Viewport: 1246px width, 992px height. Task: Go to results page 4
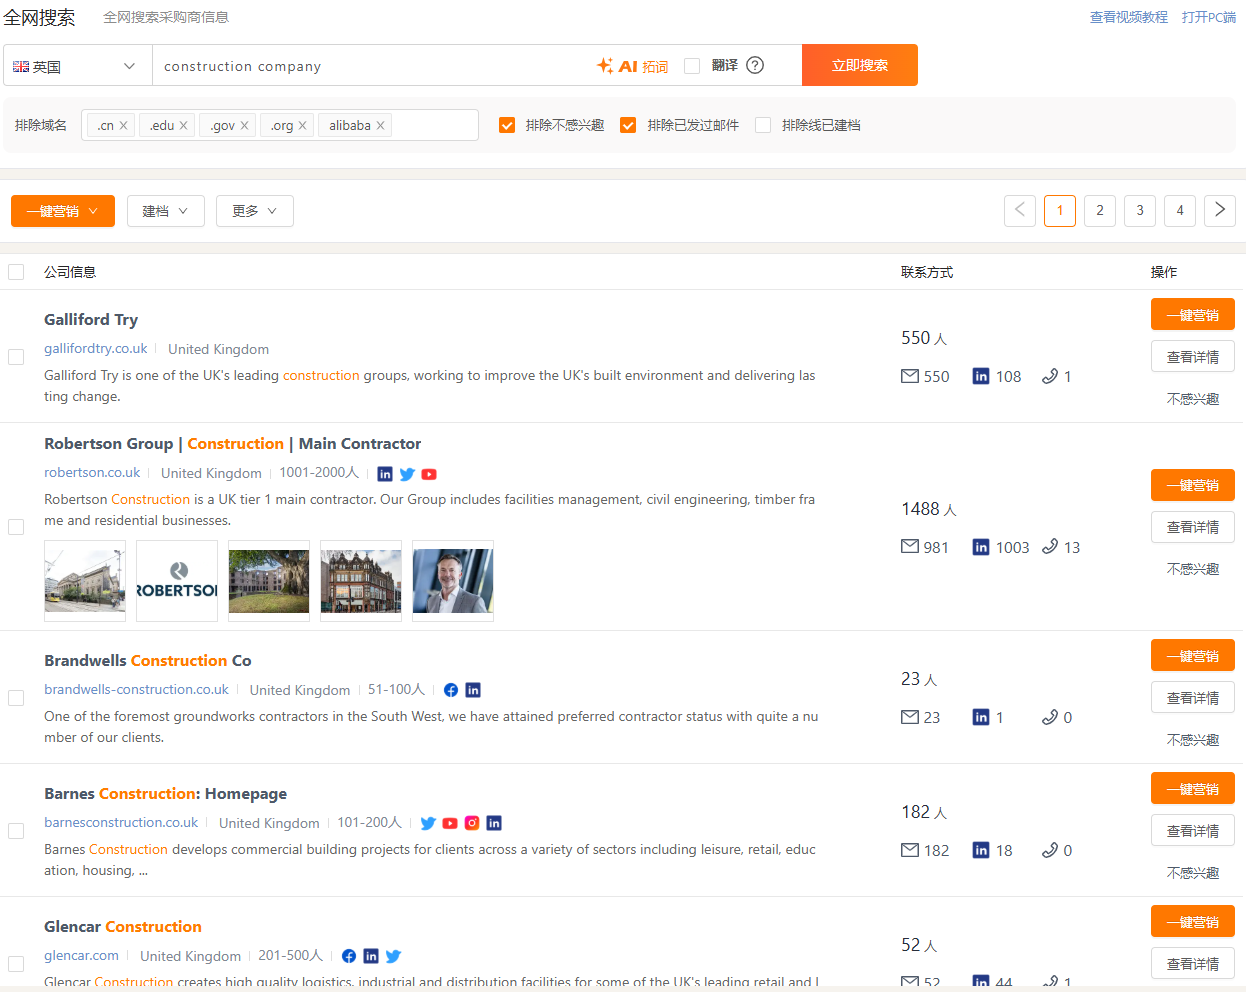coord(1180,210)
